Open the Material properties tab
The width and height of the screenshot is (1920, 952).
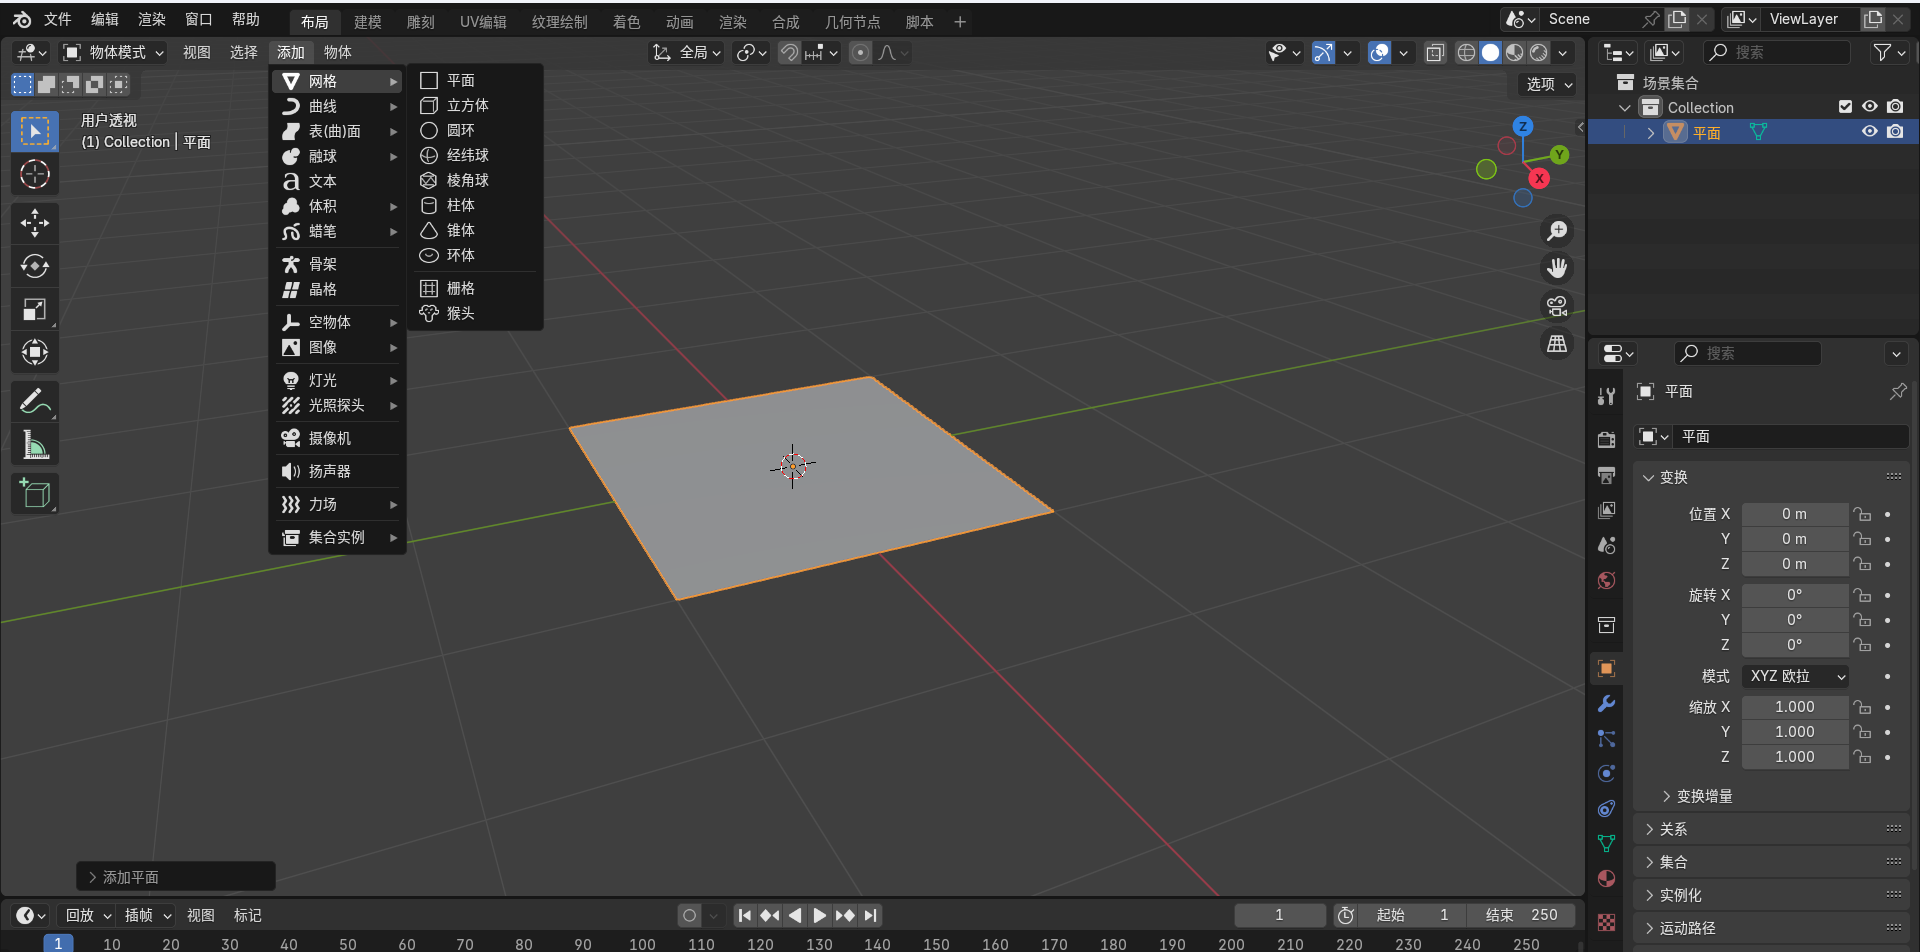tap(1606, 878)
